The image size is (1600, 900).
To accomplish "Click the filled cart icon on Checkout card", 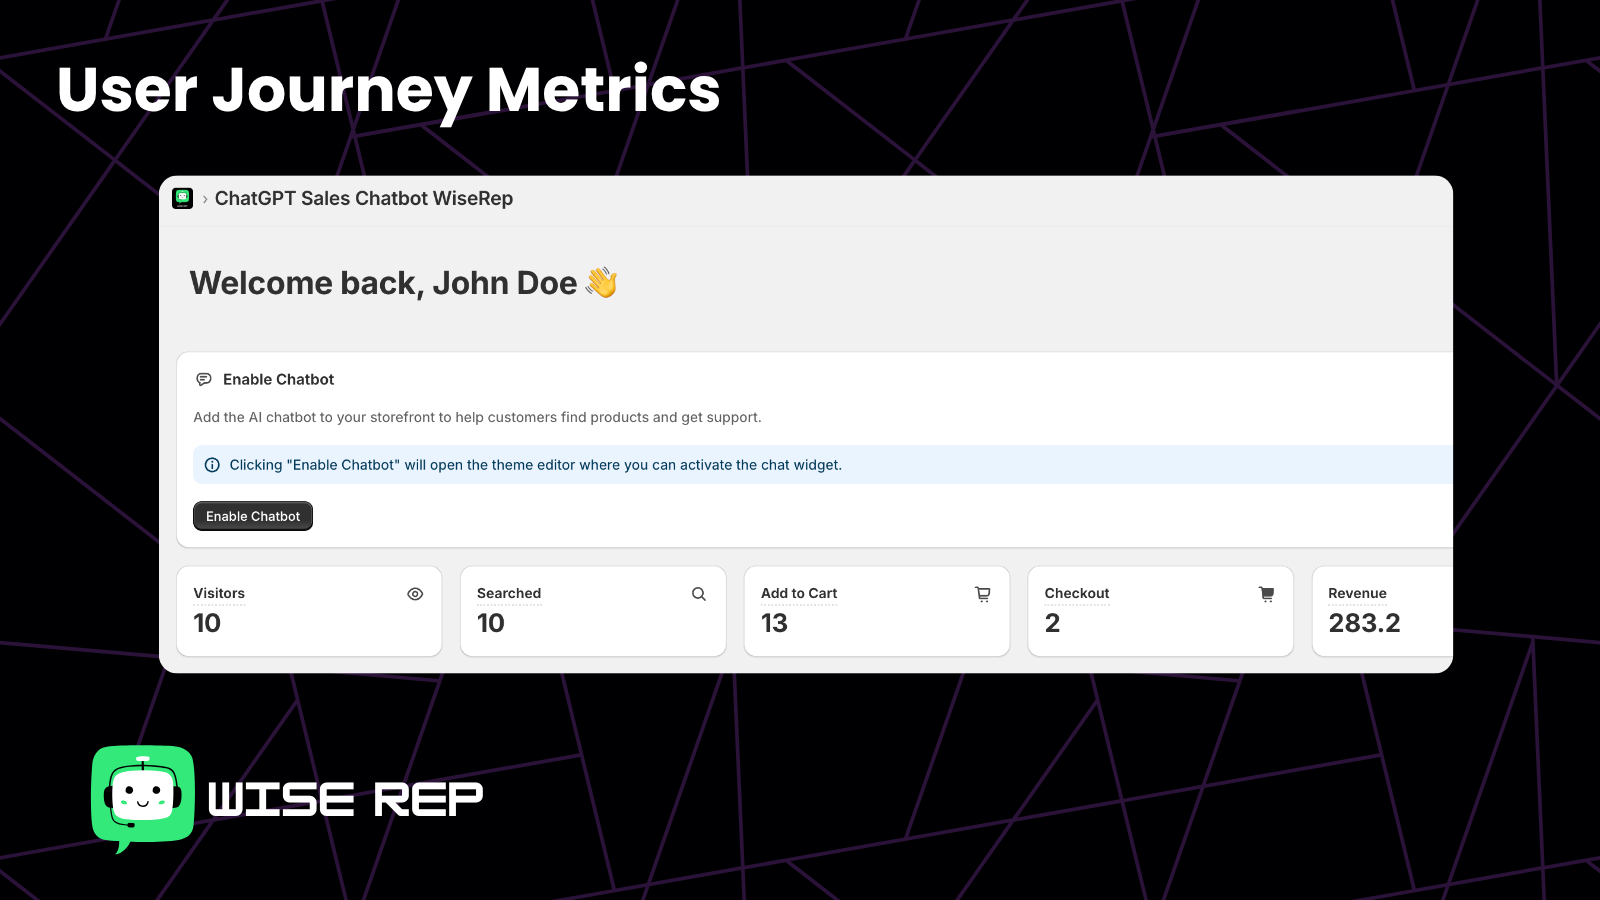I will 1266,594.
